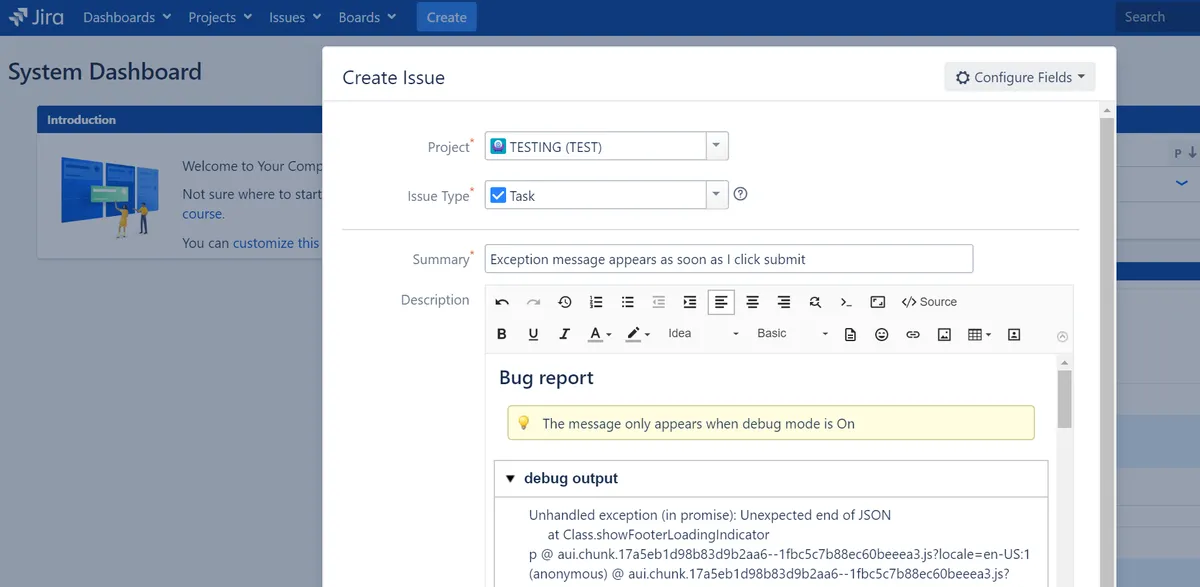Open the Configure Fields menu

(1020, 77)
